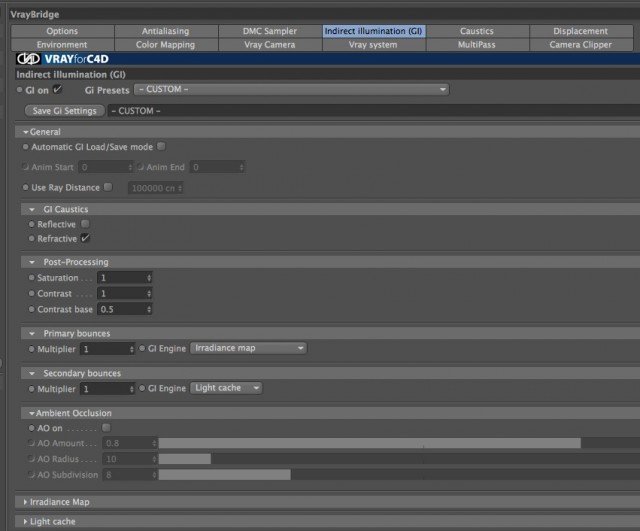The height and width of the screenshot is (531, 640).
Task: Open the Caustics tab
Action: click(x=477, y=31)
